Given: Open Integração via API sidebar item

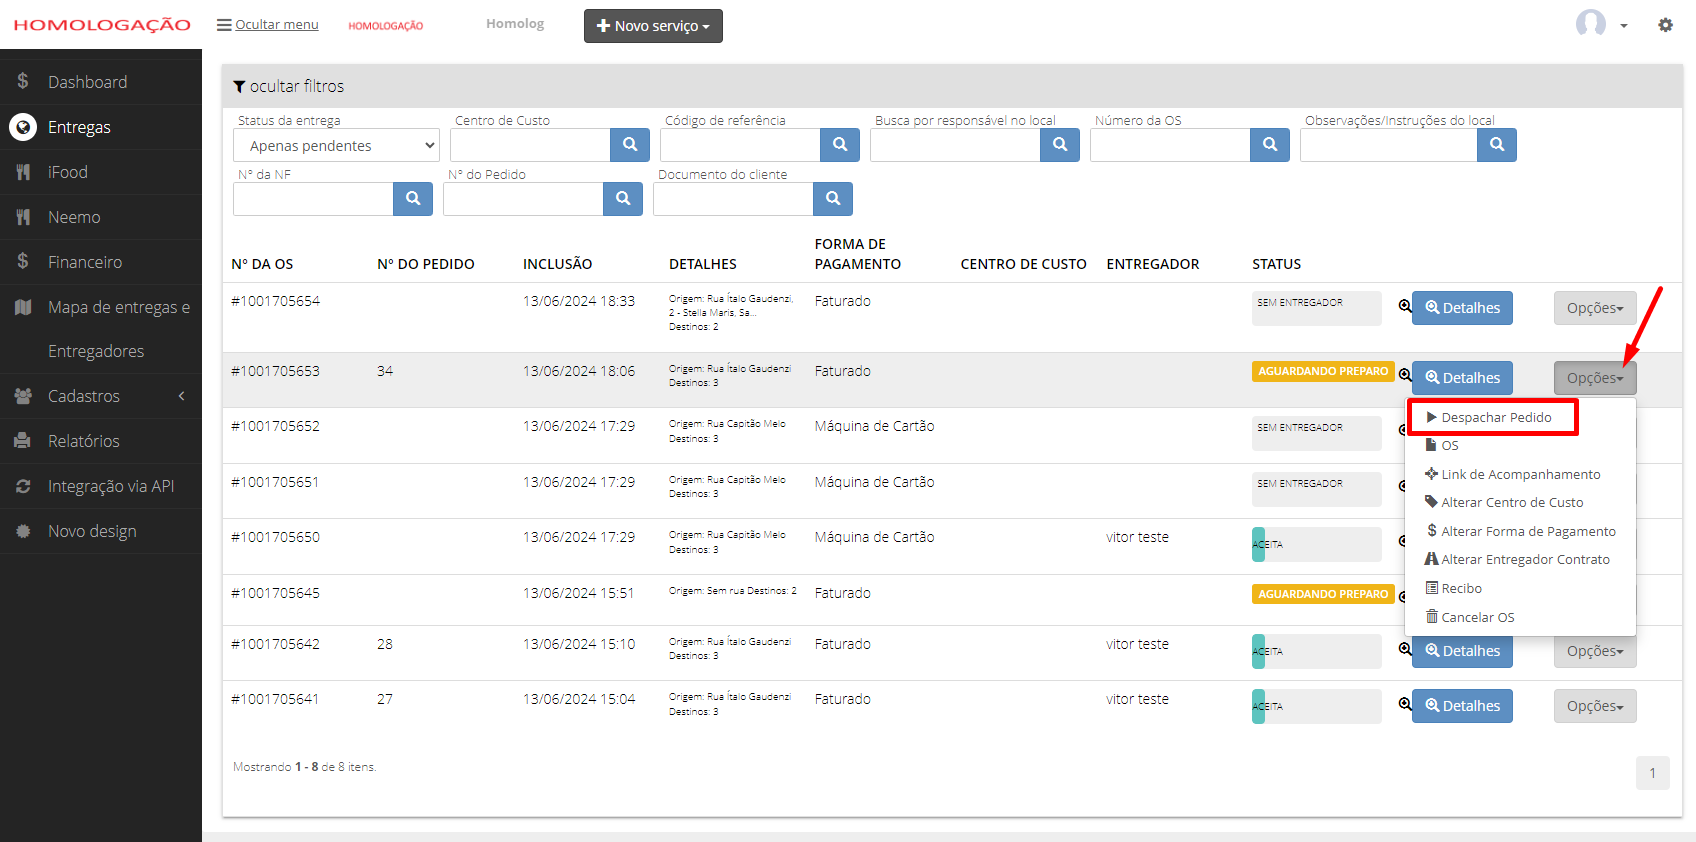Looking at the screenshot, I should [101, 486].
